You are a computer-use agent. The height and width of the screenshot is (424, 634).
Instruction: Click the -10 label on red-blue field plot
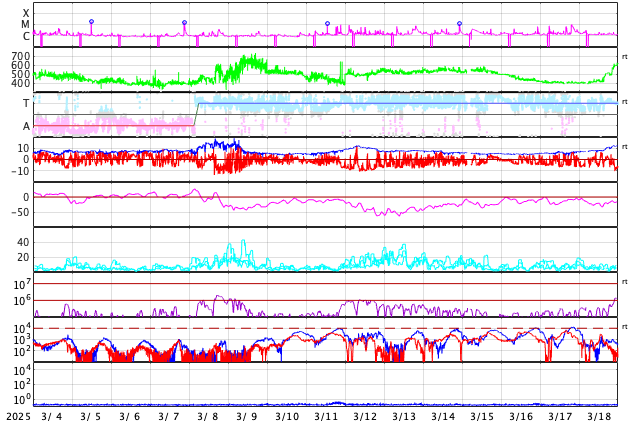click(x=20, y=171)
